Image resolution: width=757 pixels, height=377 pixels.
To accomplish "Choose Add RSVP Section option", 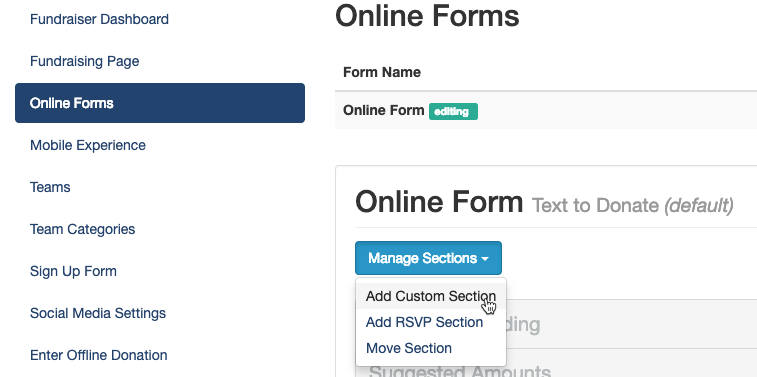I will [x=424, y=322].
